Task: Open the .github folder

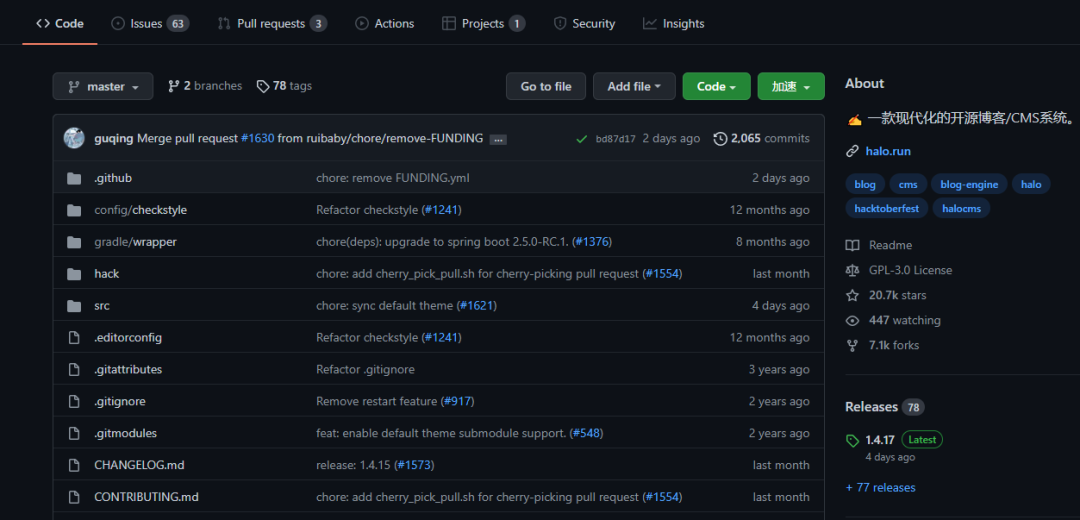Action: (x=113, y=178)
